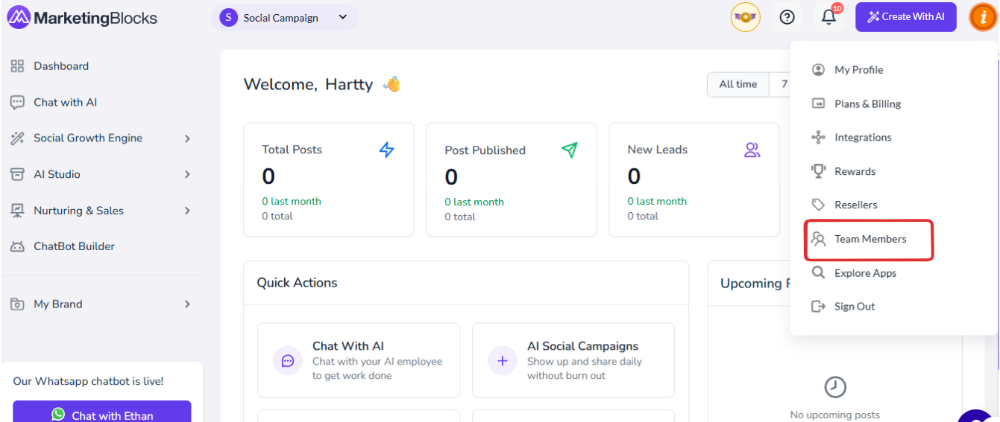Click the Chat with AI sidebar icon
The width and height of the screenshot is (1000, 422).
pyautogui.click(x=17, y=102)
